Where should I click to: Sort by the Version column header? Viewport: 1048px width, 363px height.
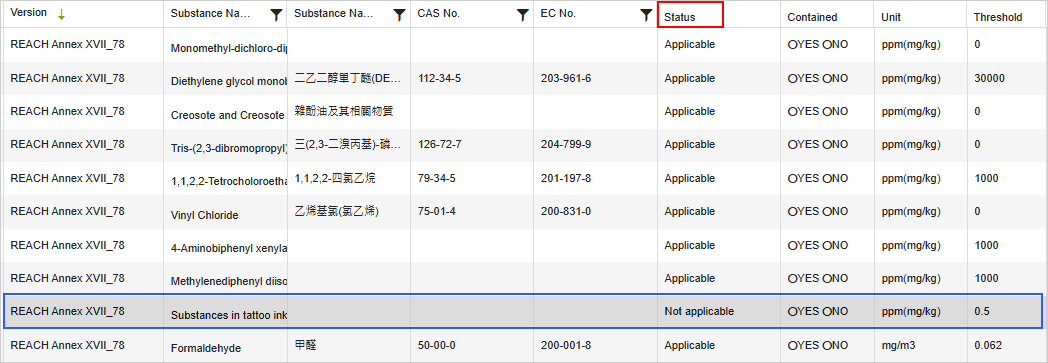pos(28,13)
